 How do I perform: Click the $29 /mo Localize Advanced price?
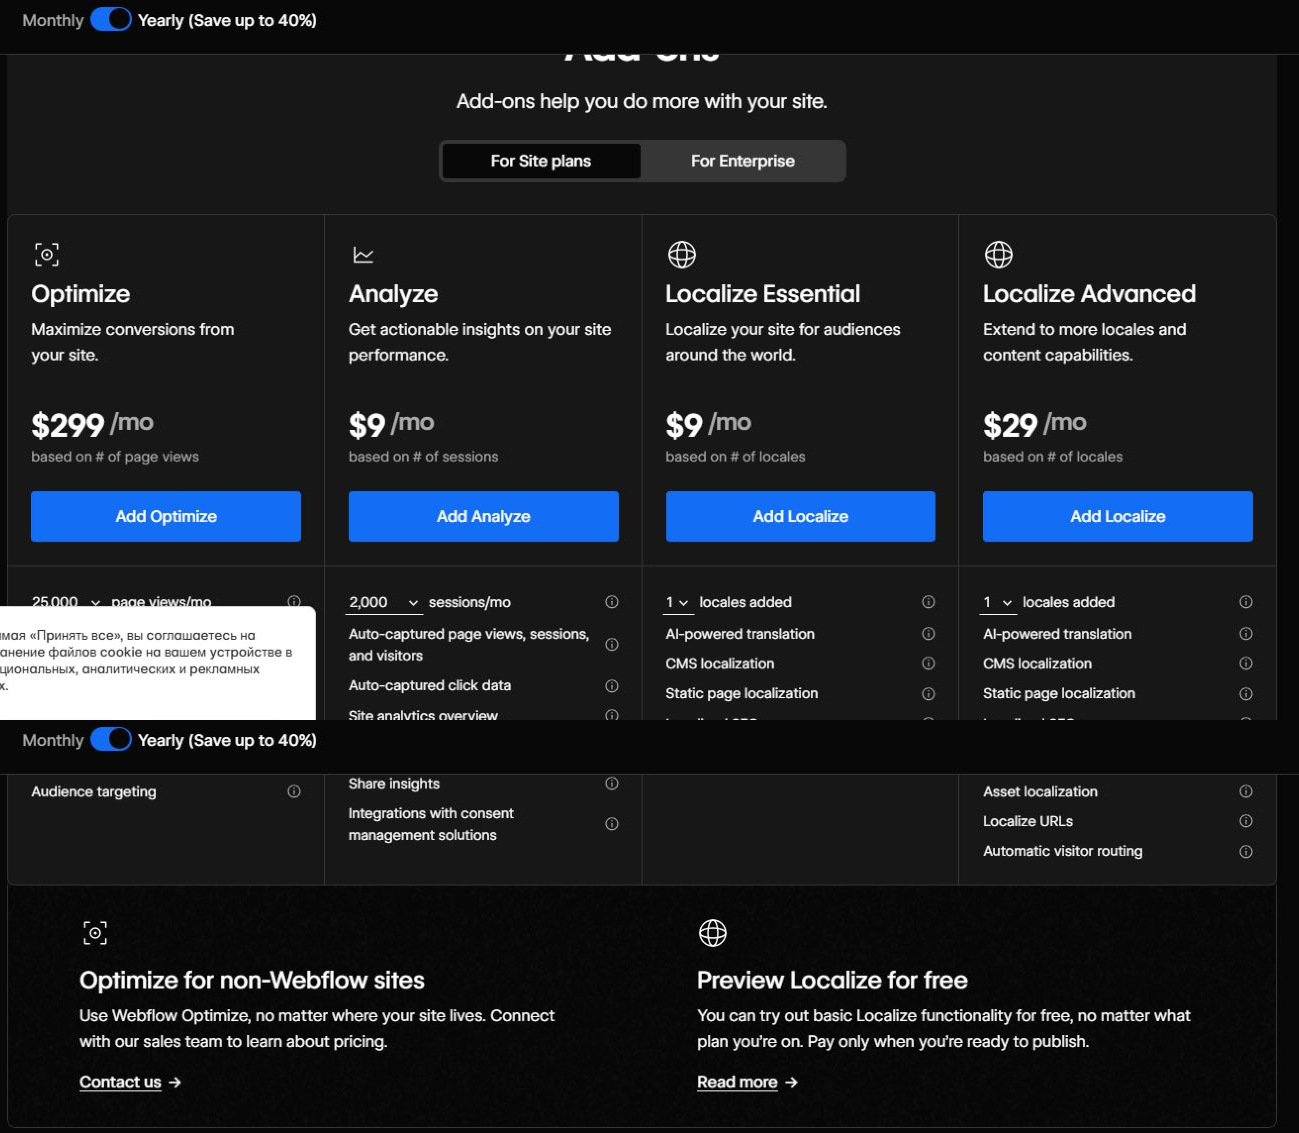point(1035,424)
